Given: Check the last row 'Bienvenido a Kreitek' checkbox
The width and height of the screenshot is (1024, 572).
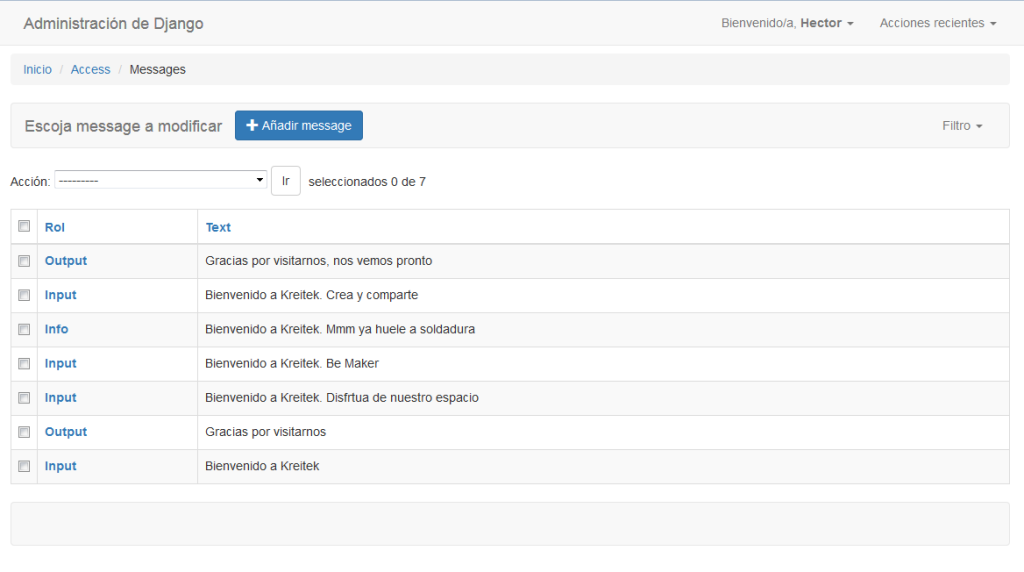Looking at the screenshot, I should coord(24,466).
